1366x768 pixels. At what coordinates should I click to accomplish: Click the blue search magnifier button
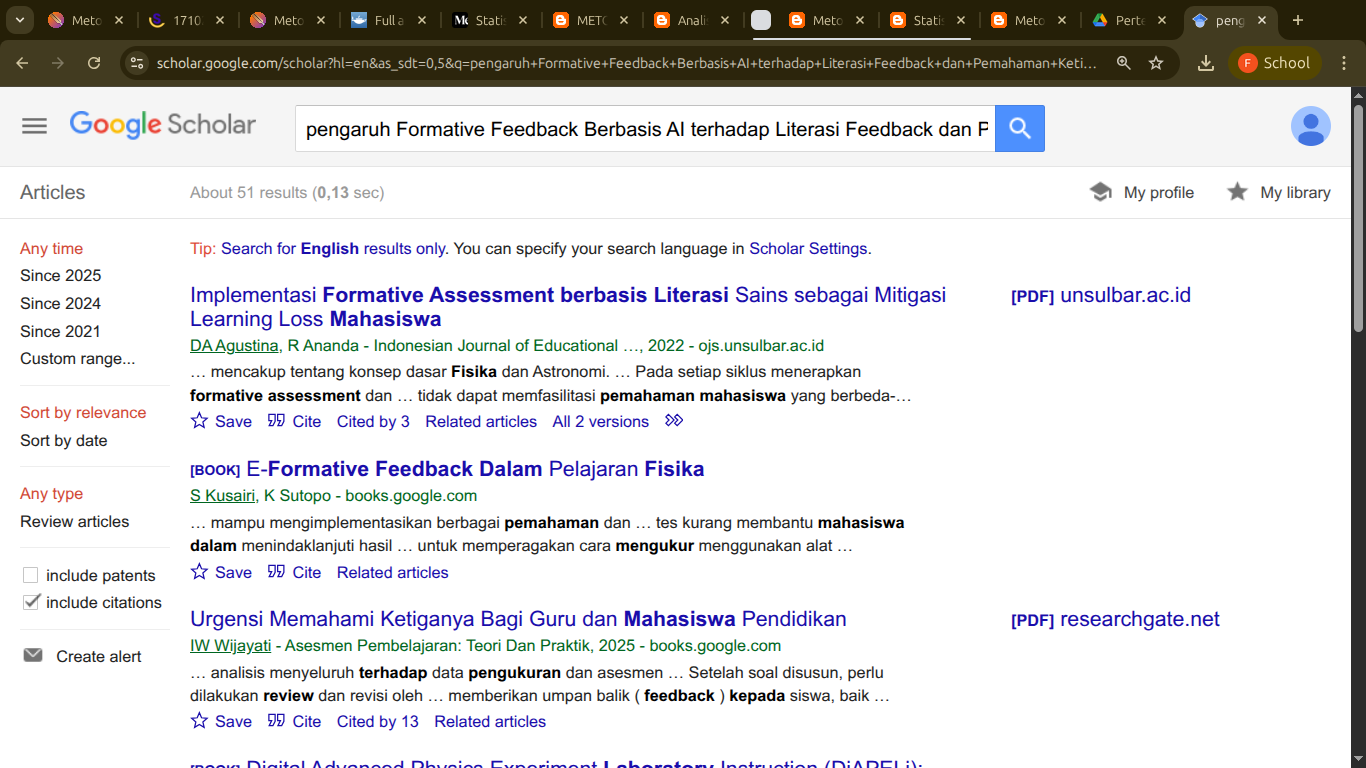[1019, 128]
